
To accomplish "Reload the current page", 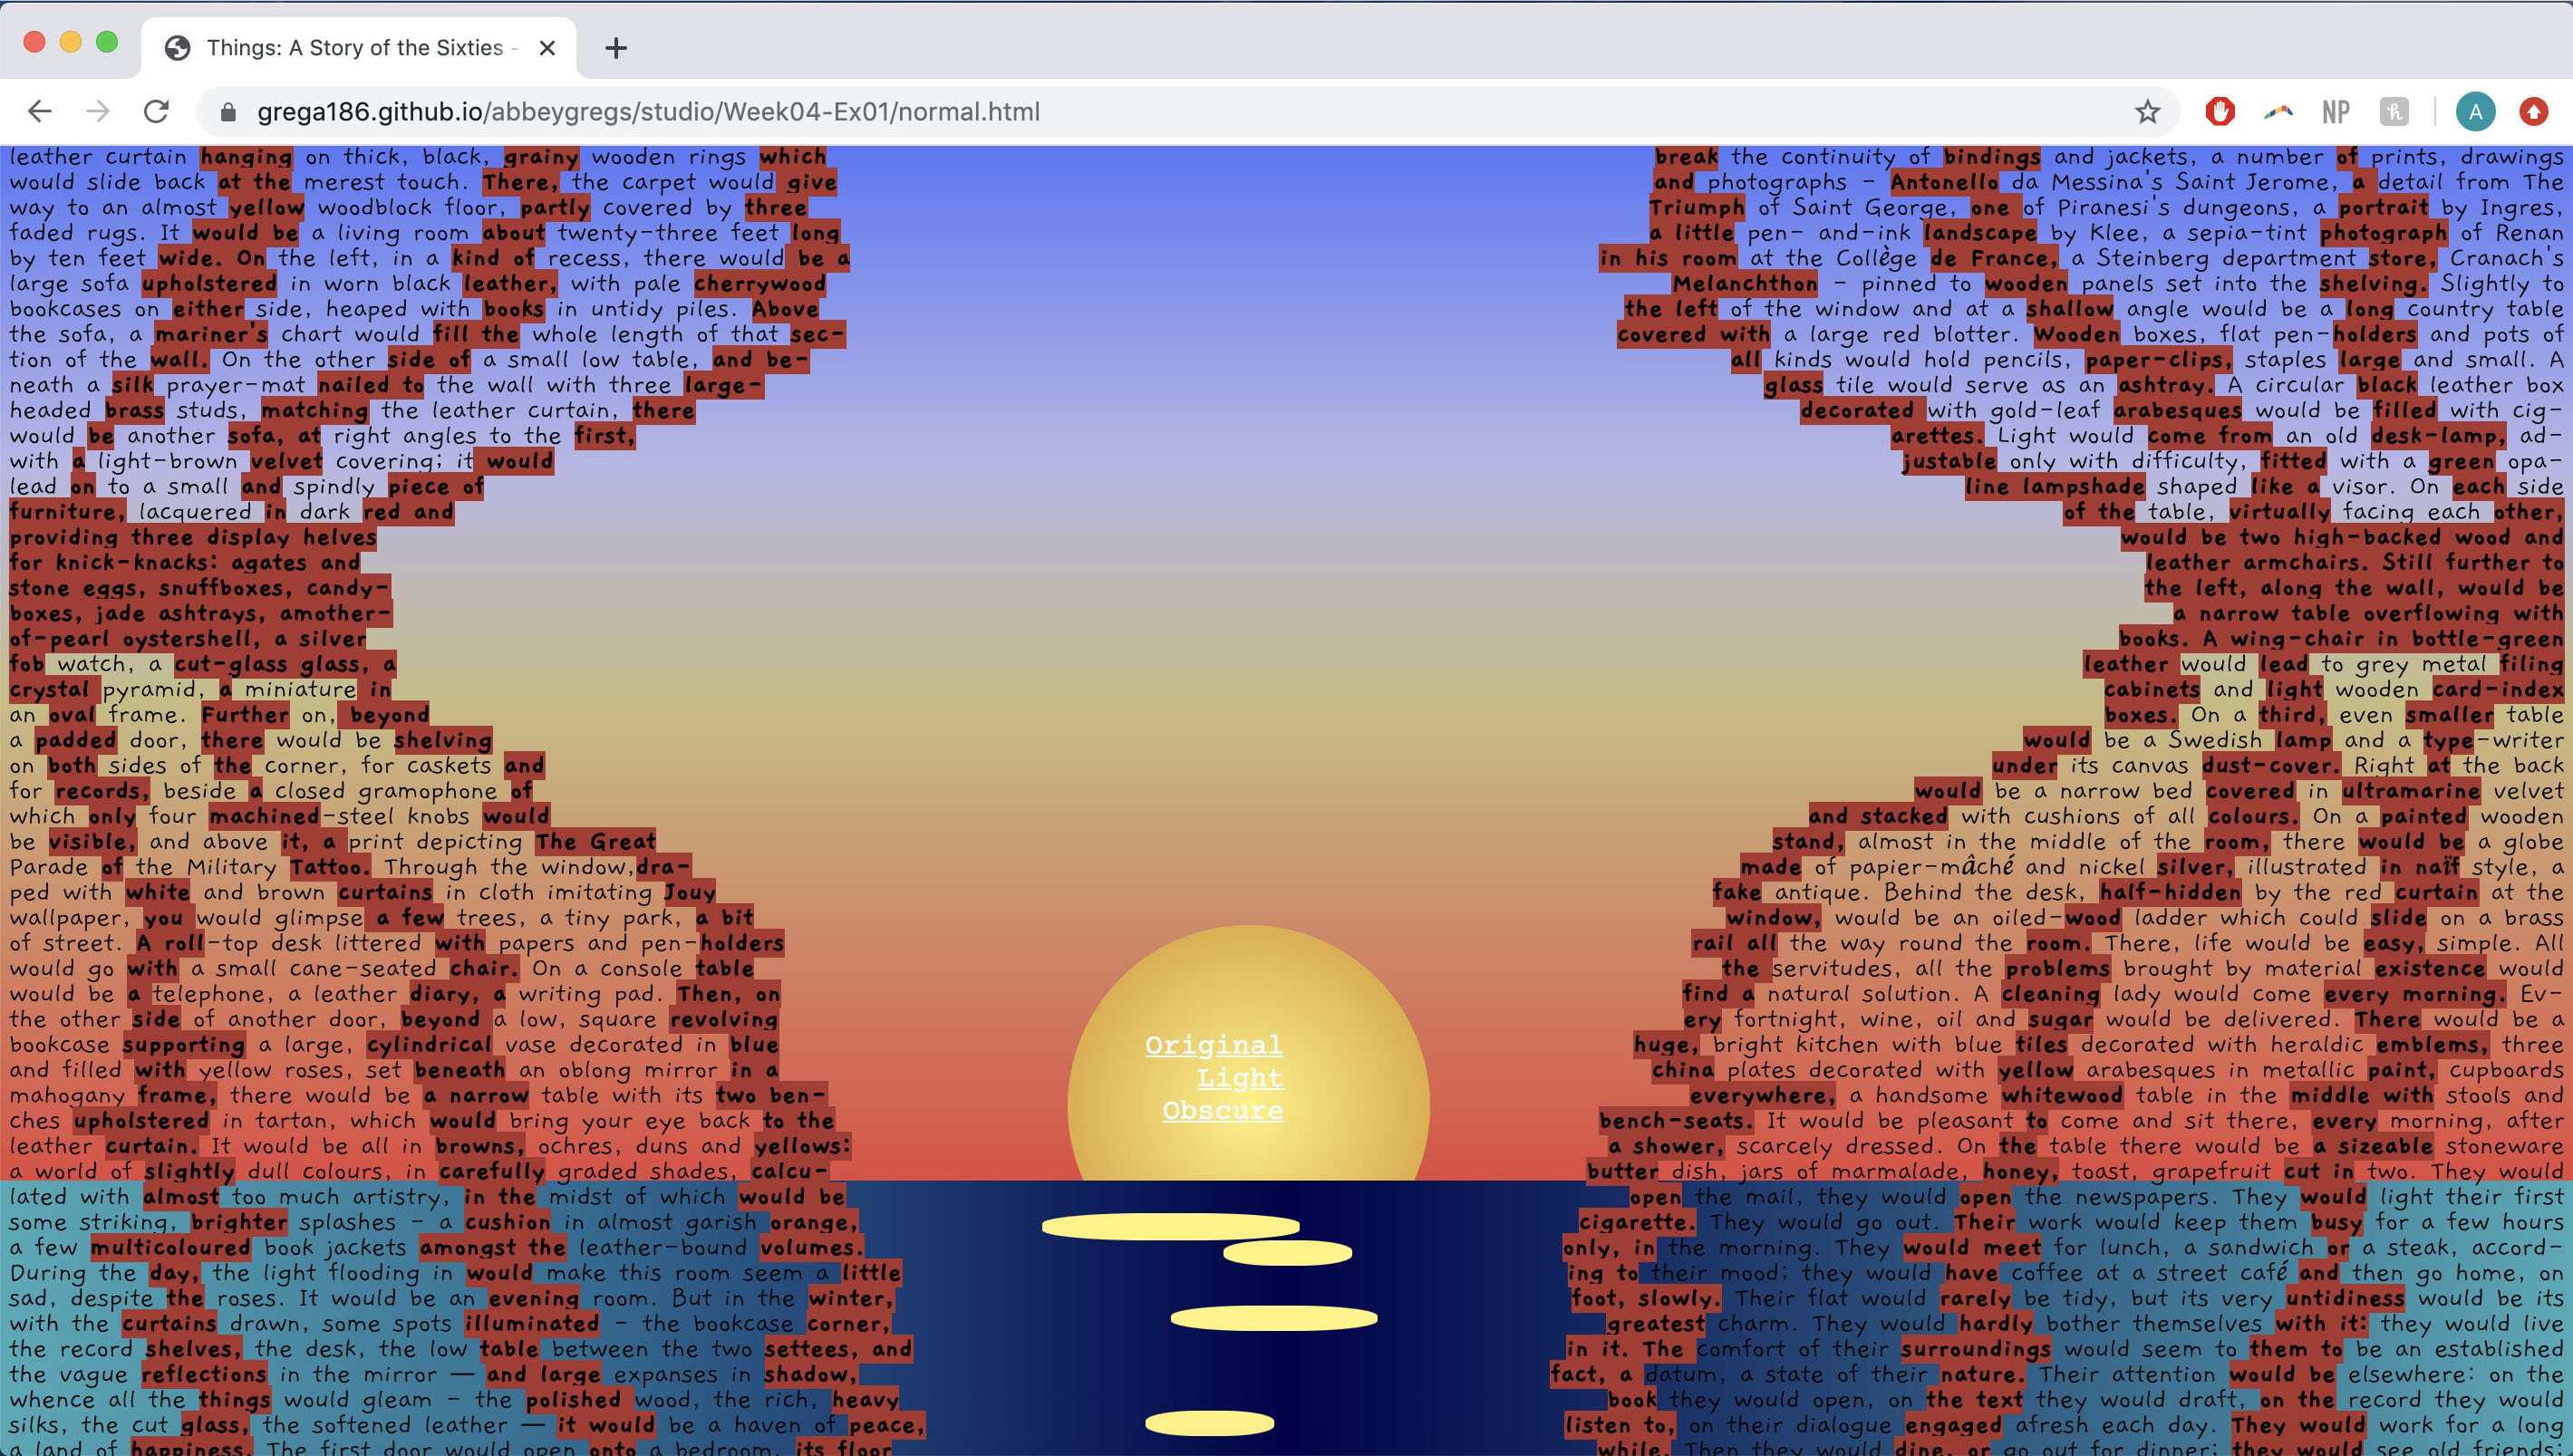I will [156, 111].
